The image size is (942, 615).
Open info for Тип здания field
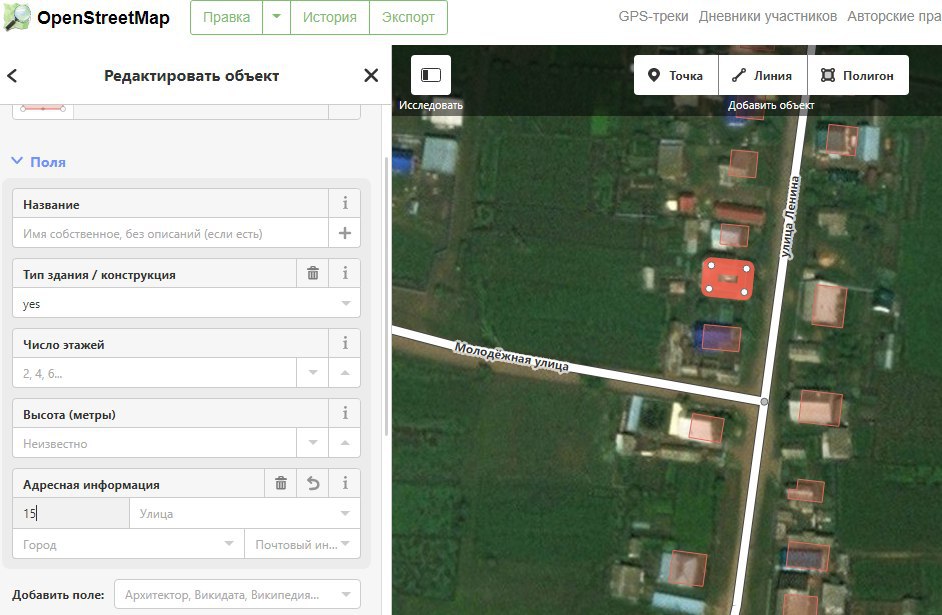(x=345, y=274)
